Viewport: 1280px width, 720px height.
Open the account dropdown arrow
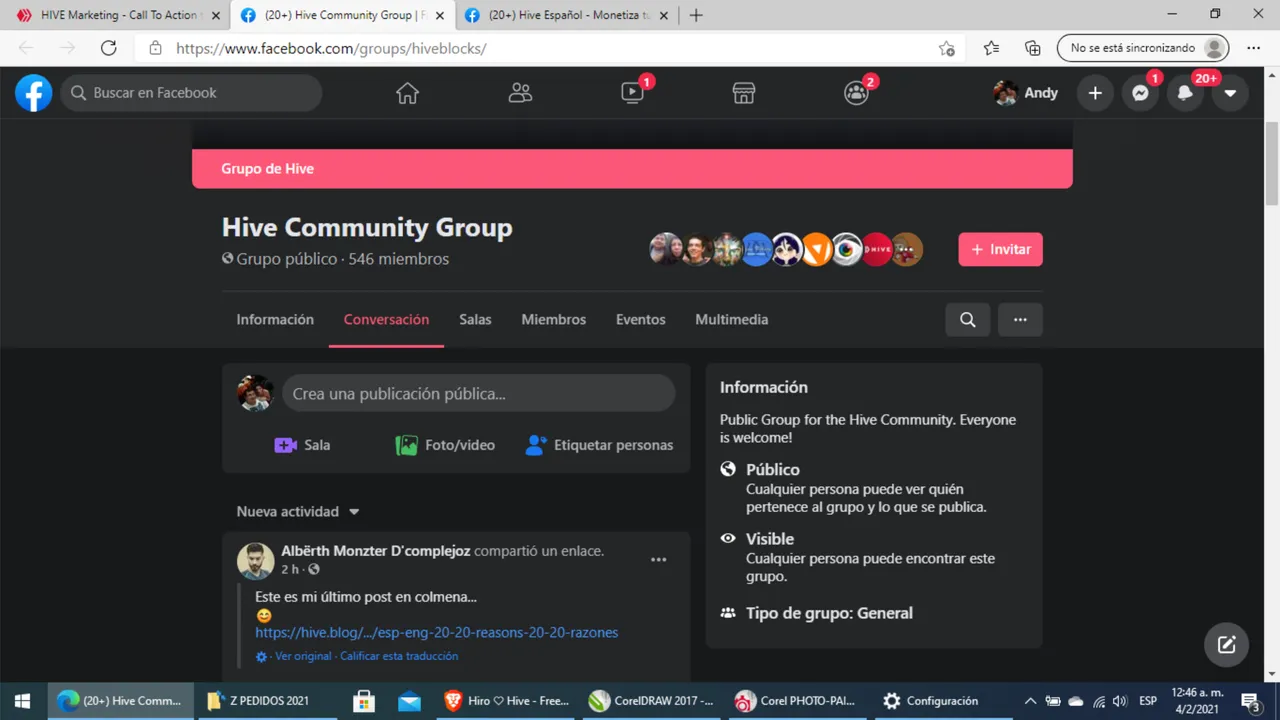tap(1230, 93)
